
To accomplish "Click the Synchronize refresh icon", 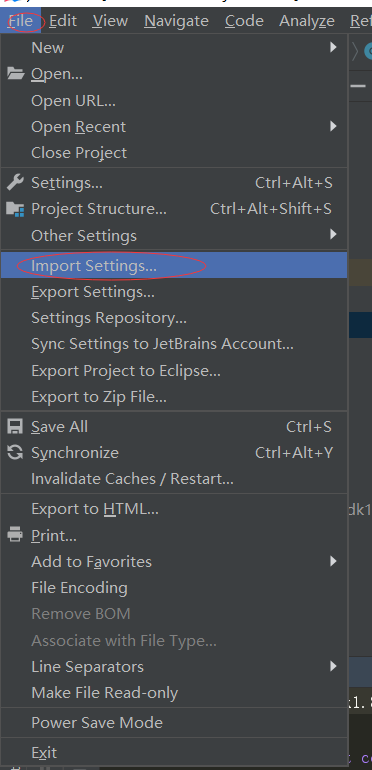I will [15, 453].
